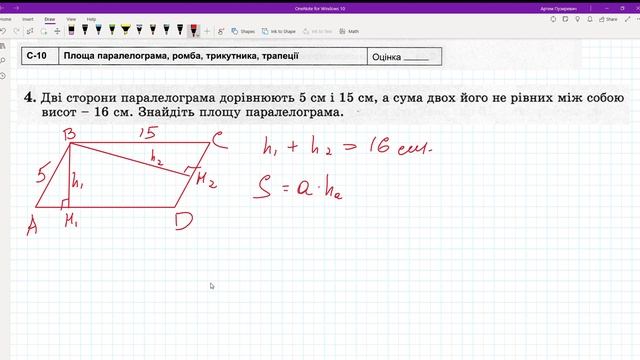
Task: Click the Undo arrow in Draw toolbar
Action: pyautogui.click(x=3, y=31)
